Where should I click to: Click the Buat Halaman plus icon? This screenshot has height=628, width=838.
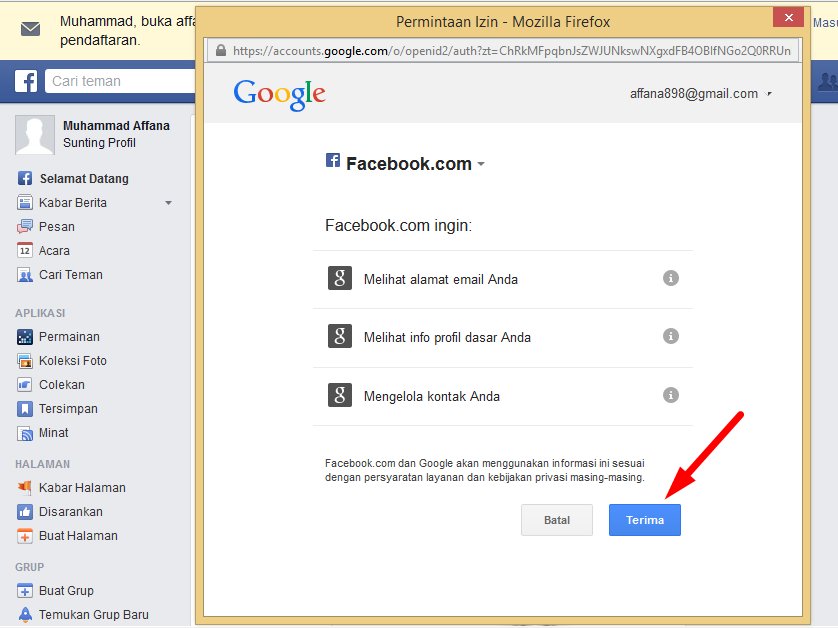25,536
